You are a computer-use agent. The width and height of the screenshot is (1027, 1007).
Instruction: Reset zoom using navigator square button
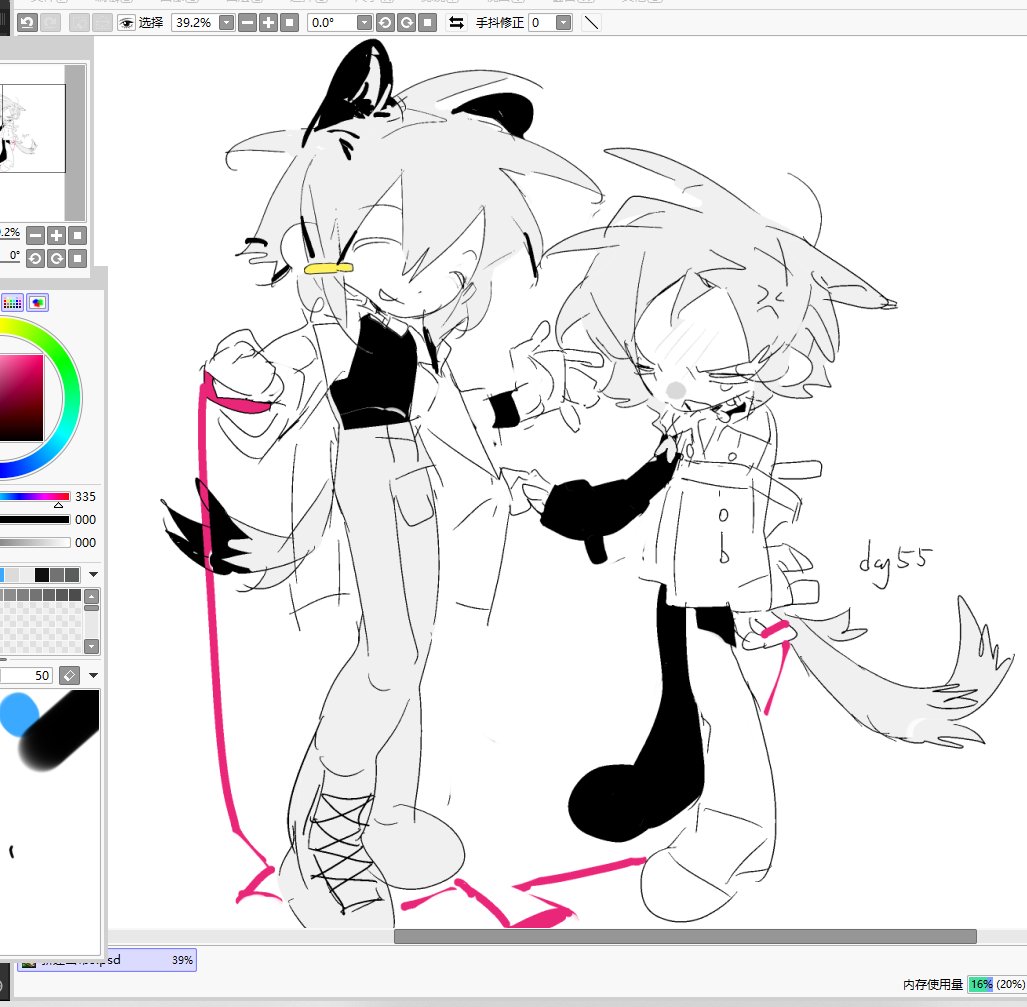tap(77, 235)
